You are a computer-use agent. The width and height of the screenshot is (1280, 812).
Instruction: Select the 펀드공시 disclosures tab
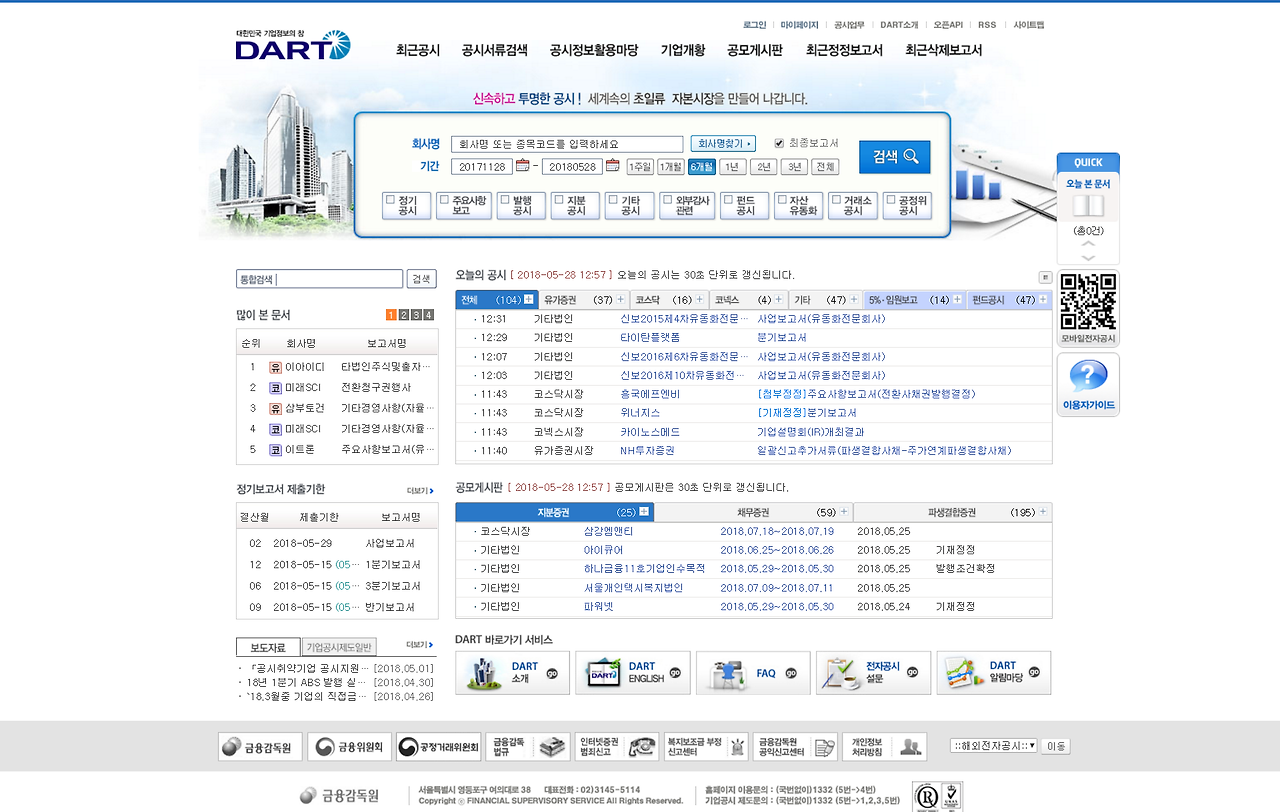[x=1010, y=299]
